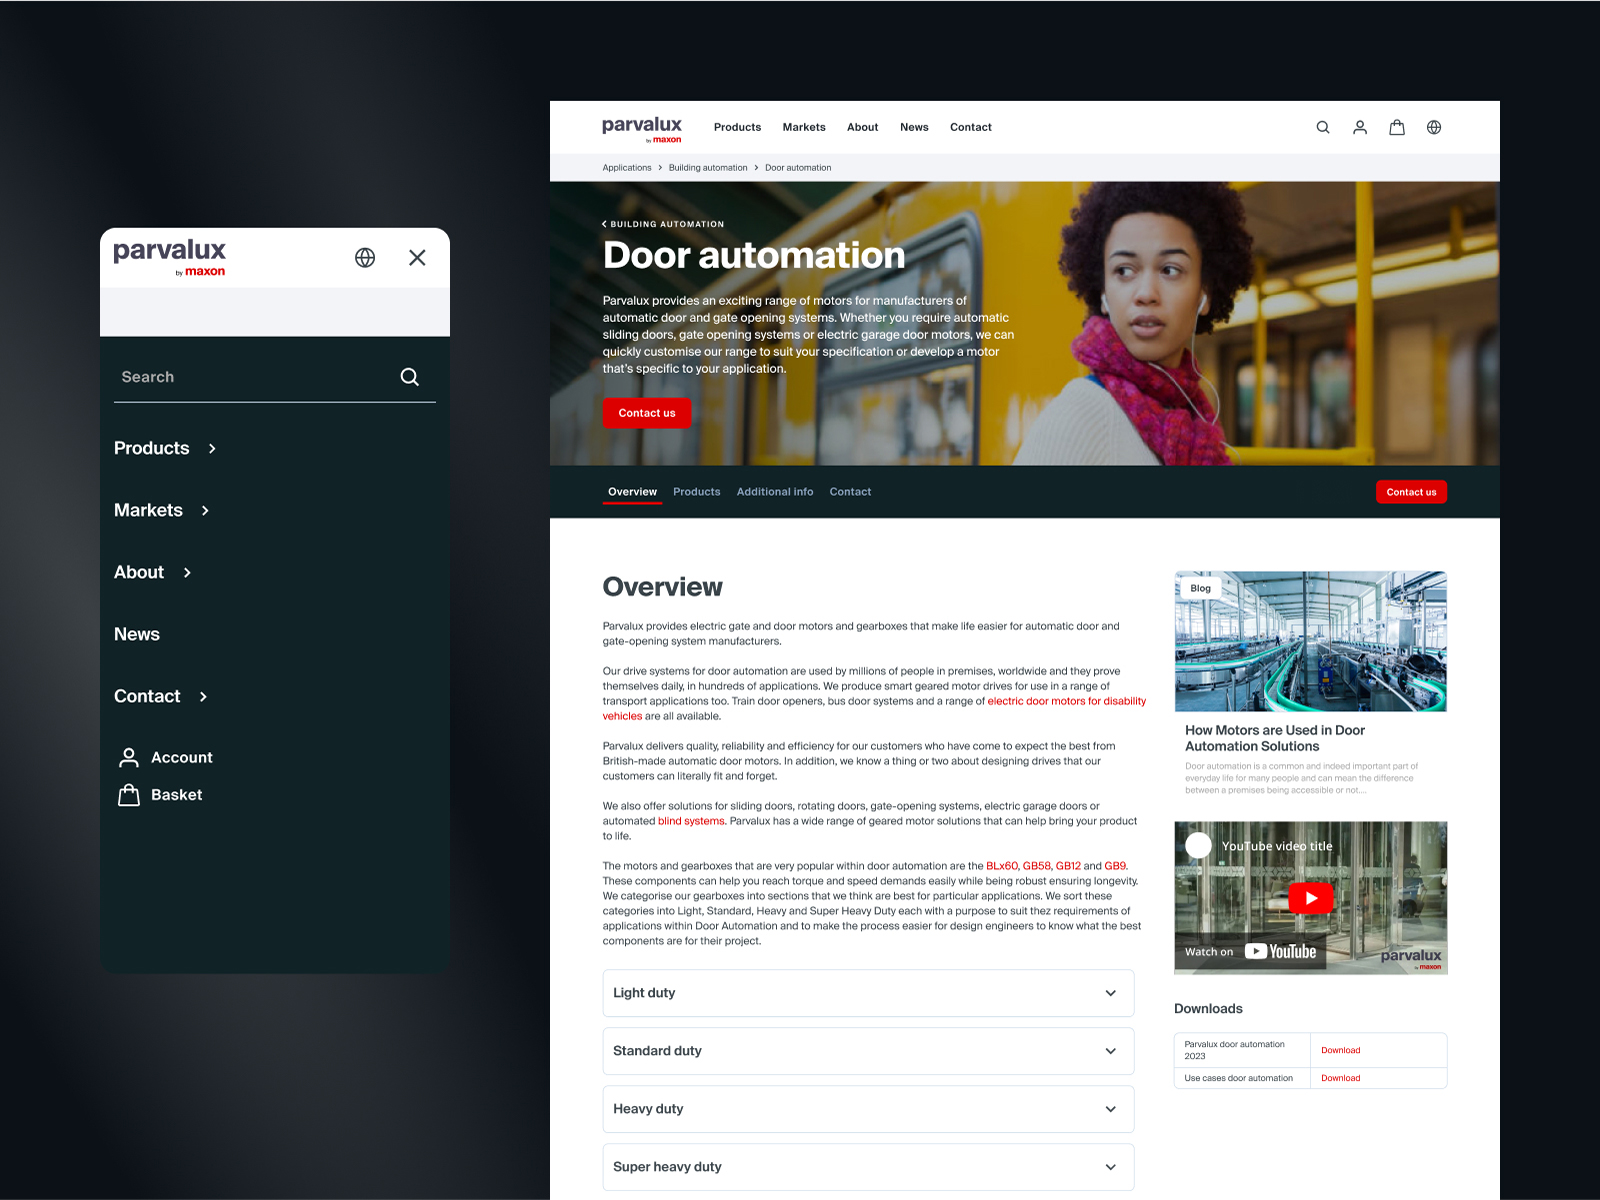
Task: Expand Products submenu chevron in mobile menu
Action: [212, 449]
